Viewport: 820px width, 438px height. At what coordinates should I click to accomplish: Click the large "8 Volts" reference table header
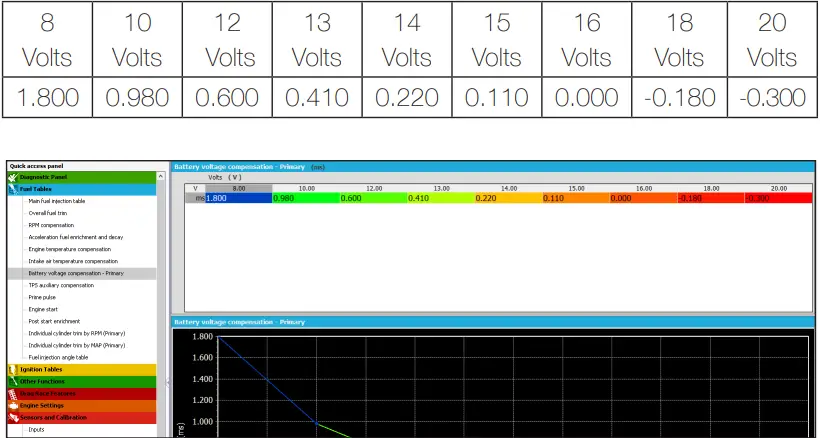(47, 40)
